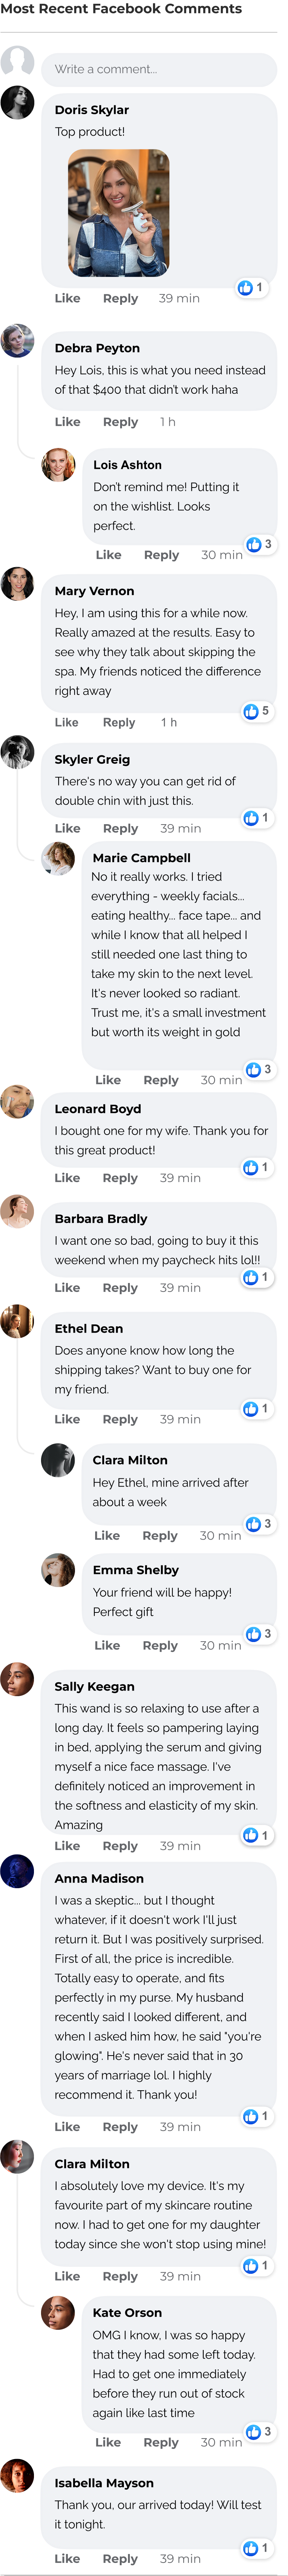Like Mary Vernon's comment
Viewport: 288px width, 2576px height.
[x=67, y=722]
